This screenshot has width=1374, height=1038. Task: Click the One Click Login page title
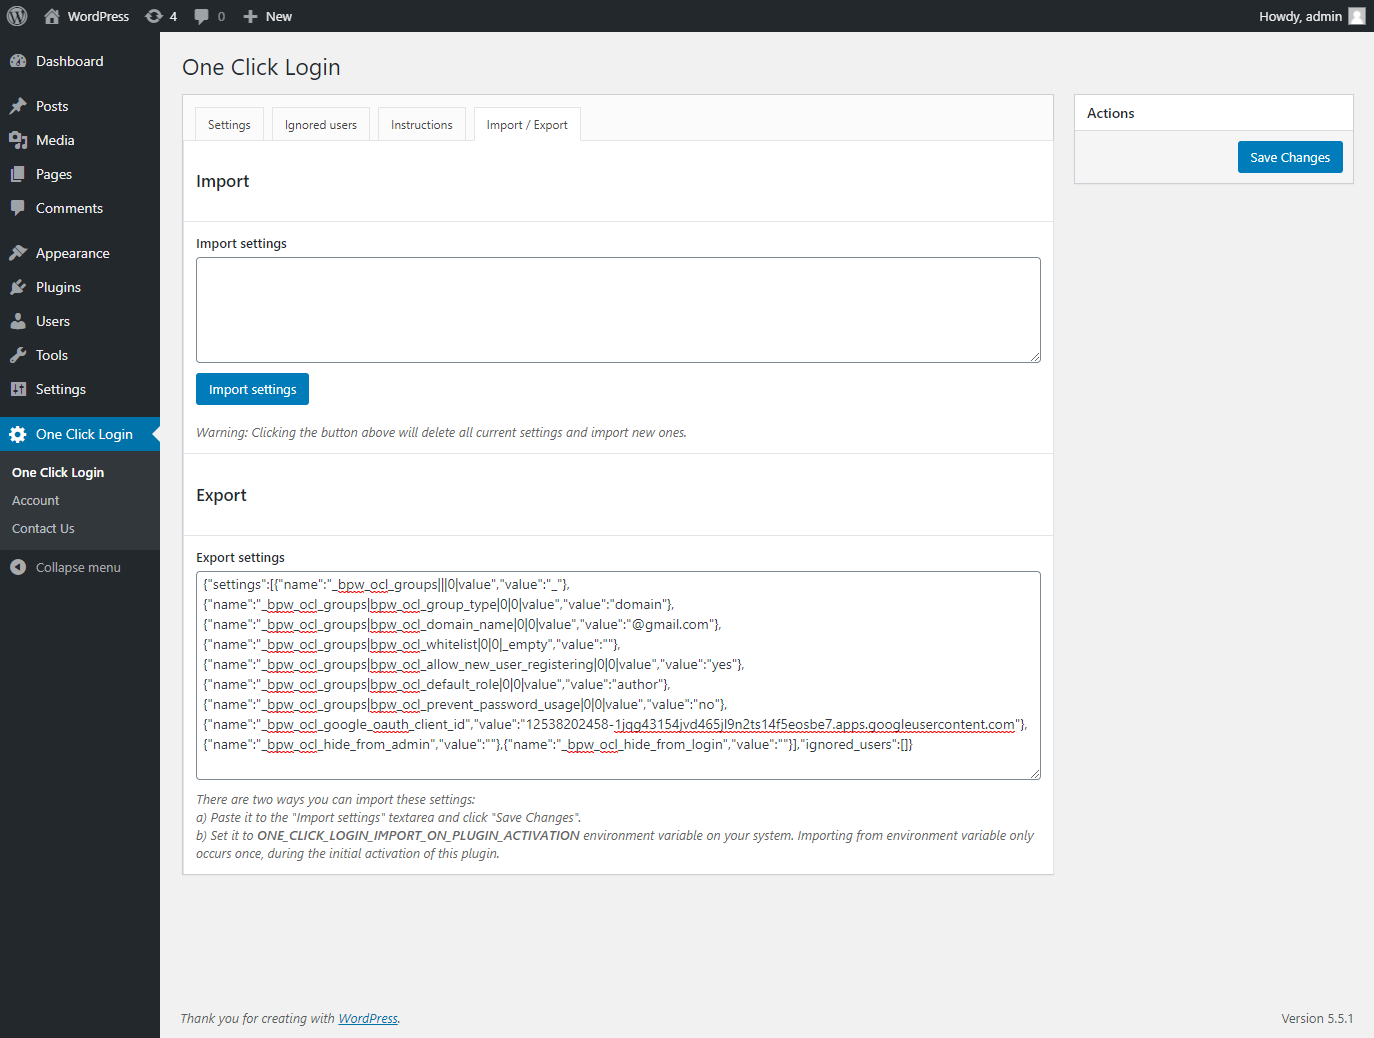261,67
